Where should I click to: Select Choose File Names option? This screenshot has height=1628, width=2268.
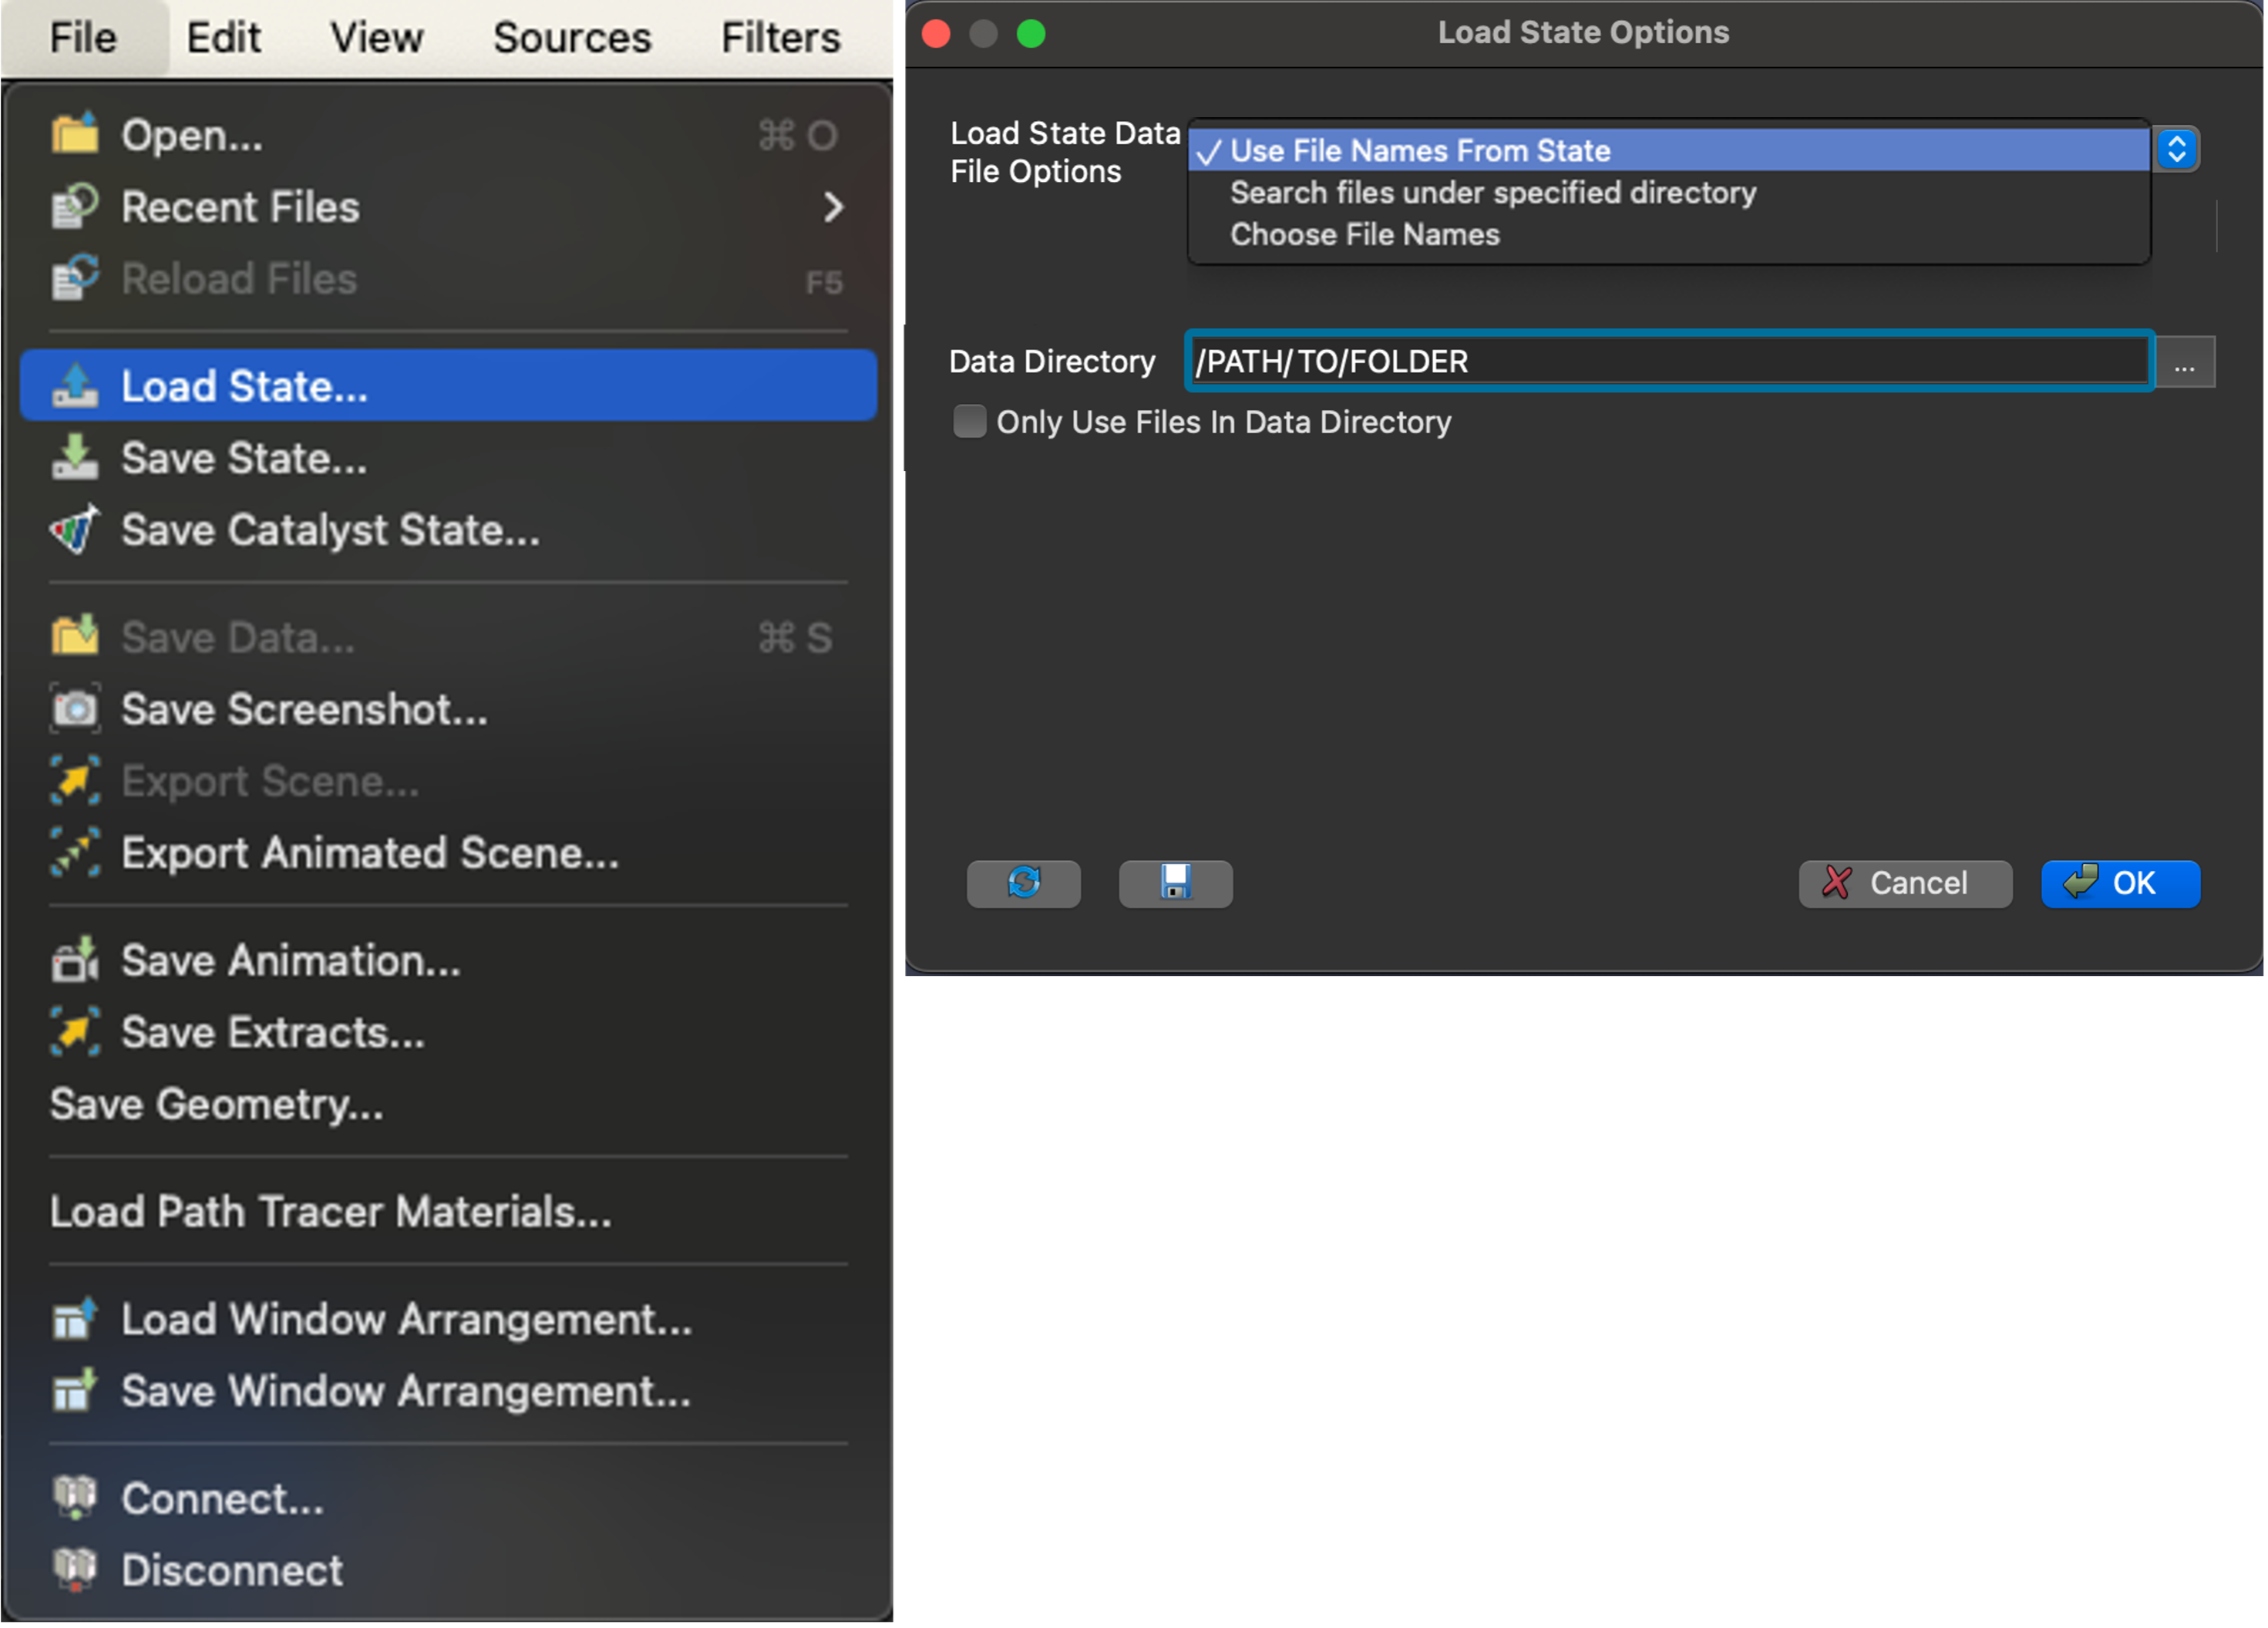click(x=1365, y=234)
